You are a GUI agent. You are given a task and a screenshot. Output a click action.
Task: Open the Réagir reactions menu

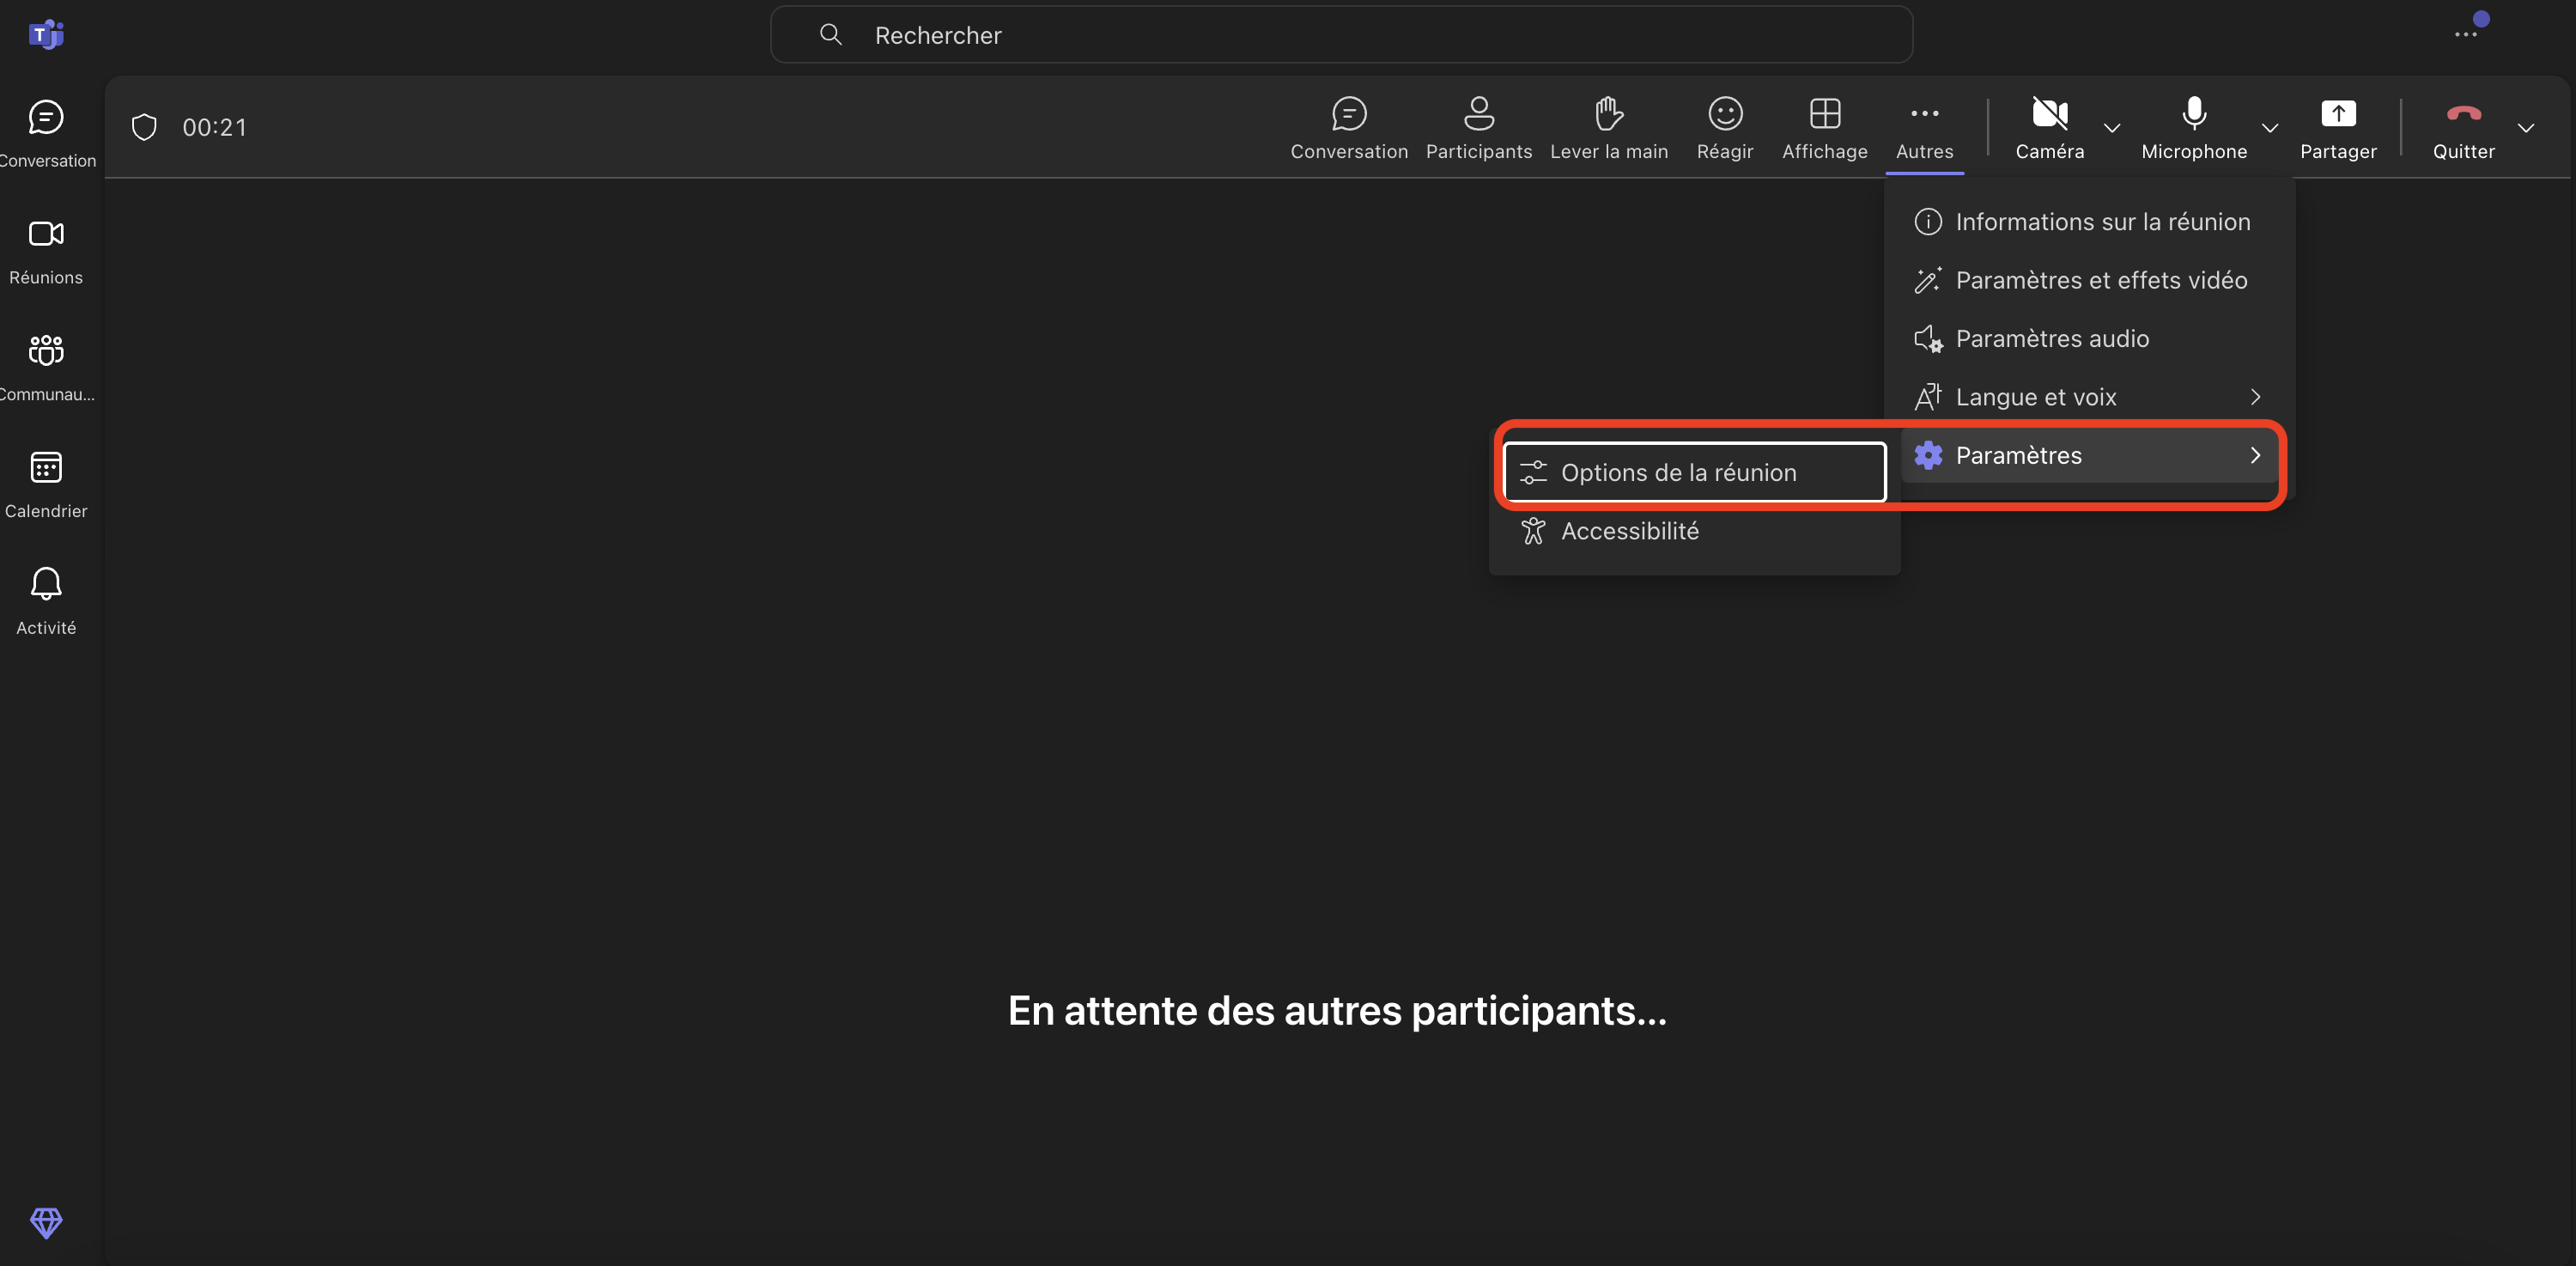coord(1724,127)
